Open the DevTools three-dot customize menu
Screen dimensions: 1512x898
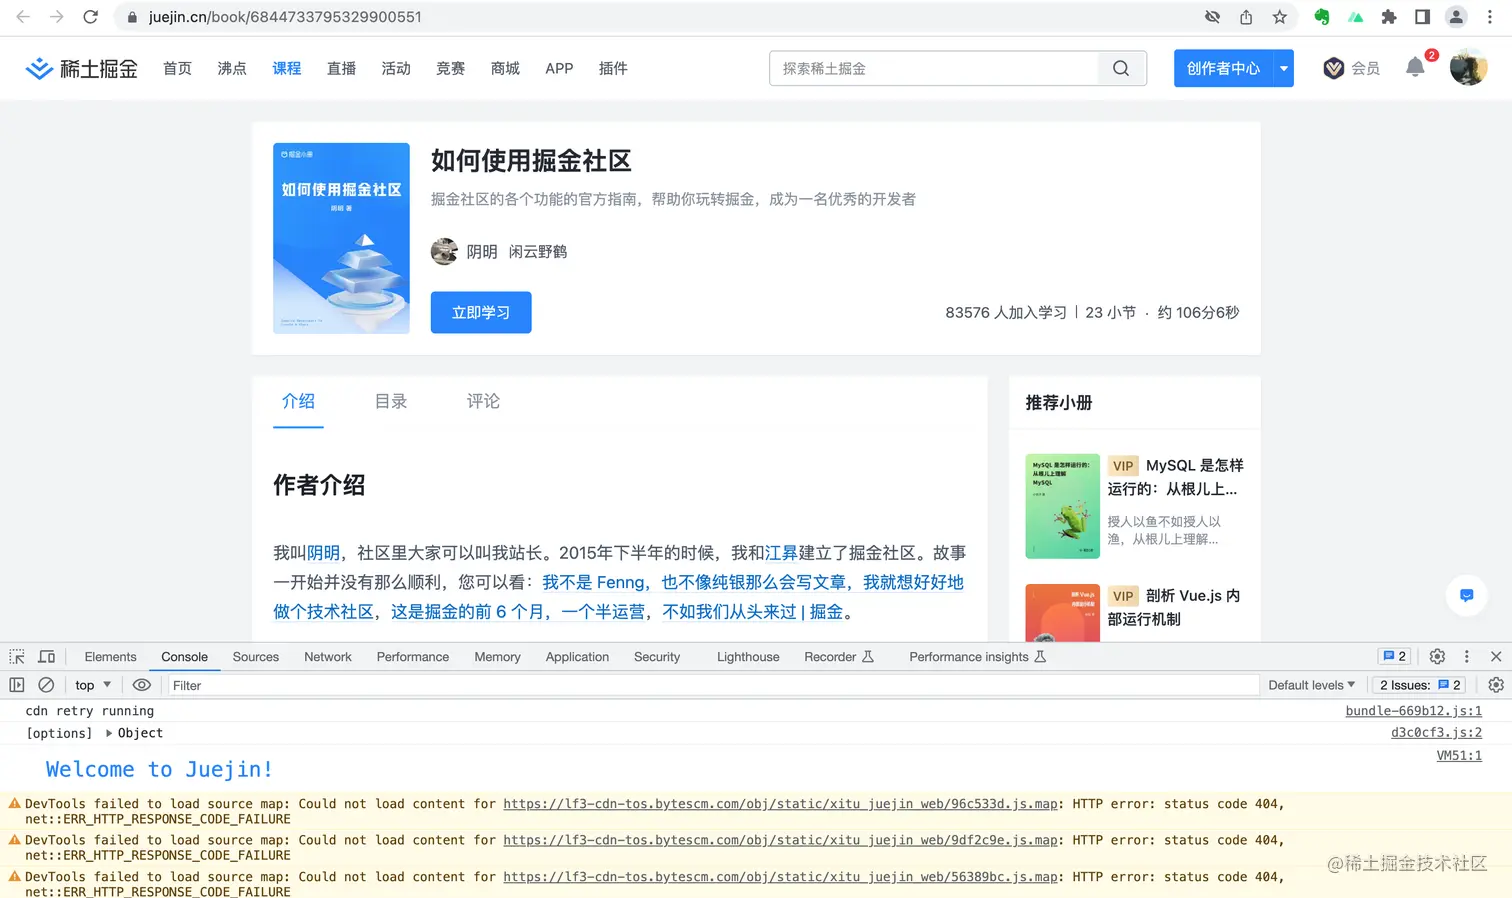tap(1467, 657)
